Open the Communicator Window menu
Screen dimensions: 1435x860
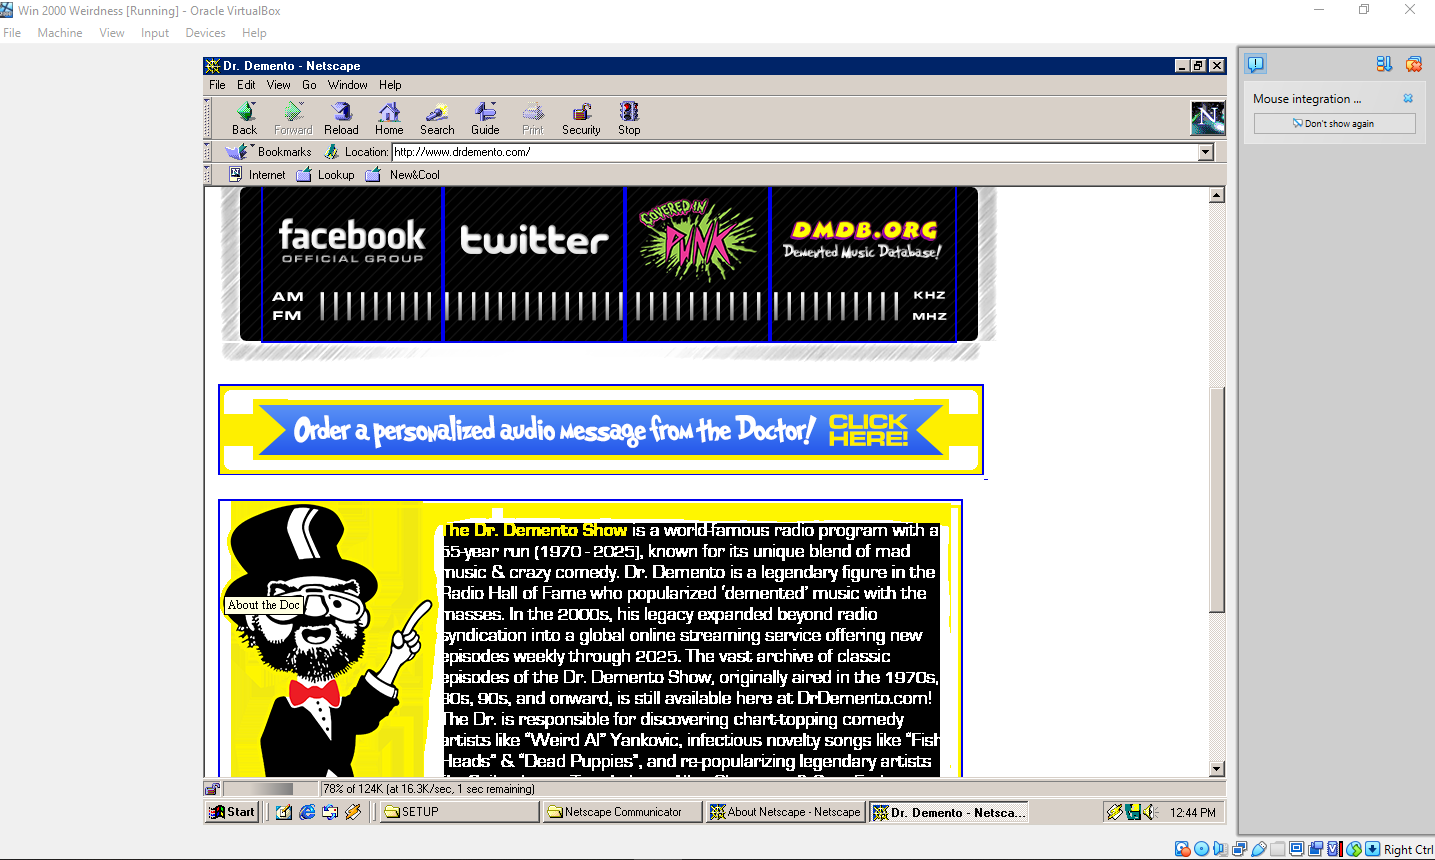tap(347, 85)
